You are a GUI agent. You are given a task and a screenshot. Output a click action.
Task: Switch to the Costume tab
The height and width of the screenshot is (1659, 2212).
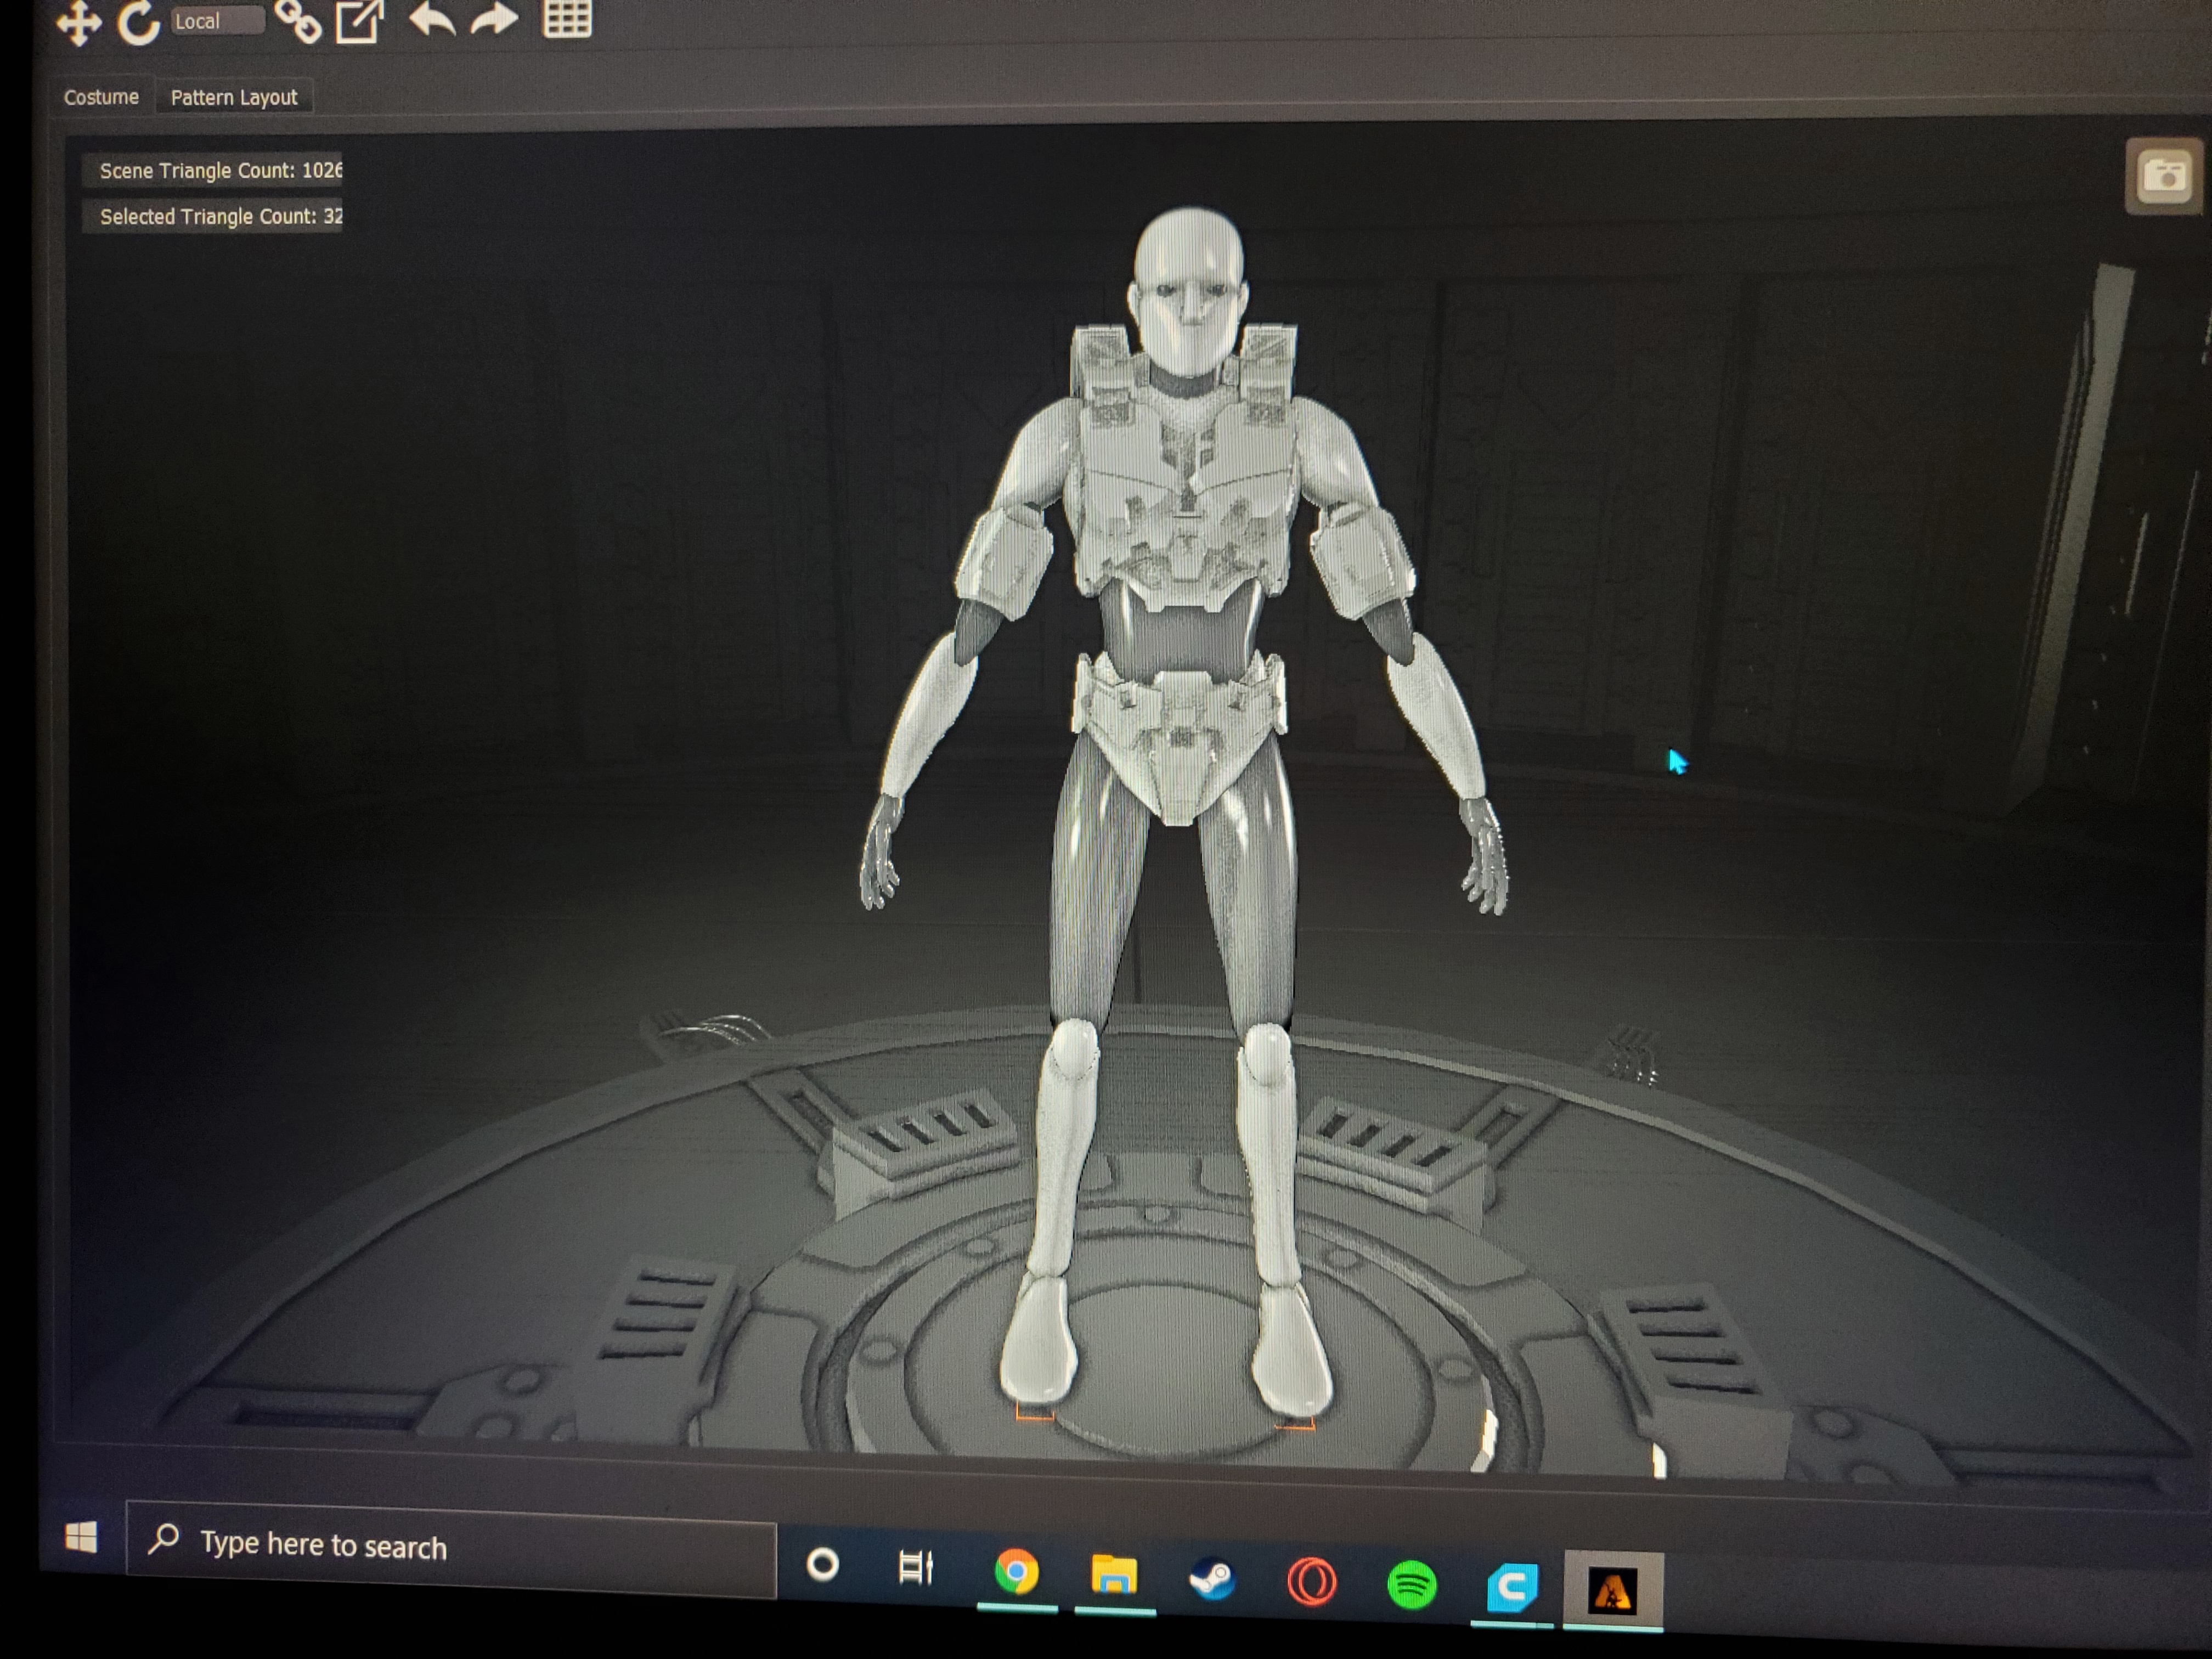click(x=101, y=97)
